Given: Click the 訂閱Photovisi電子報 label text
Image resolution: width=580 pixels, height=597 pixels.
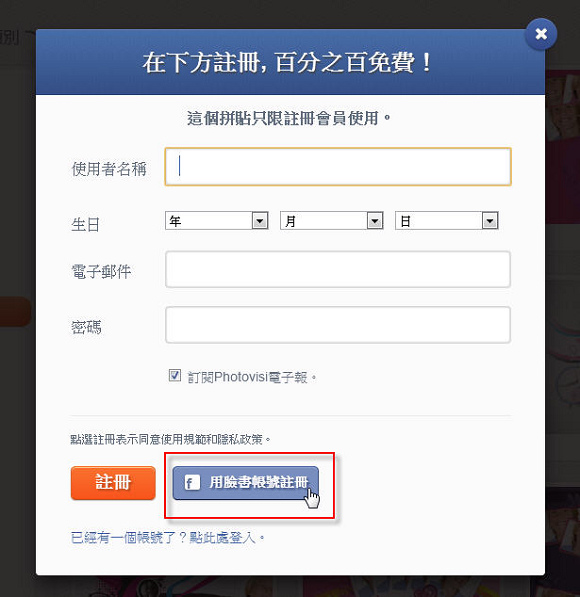Looking at the screenshot, I should [252, 377].
